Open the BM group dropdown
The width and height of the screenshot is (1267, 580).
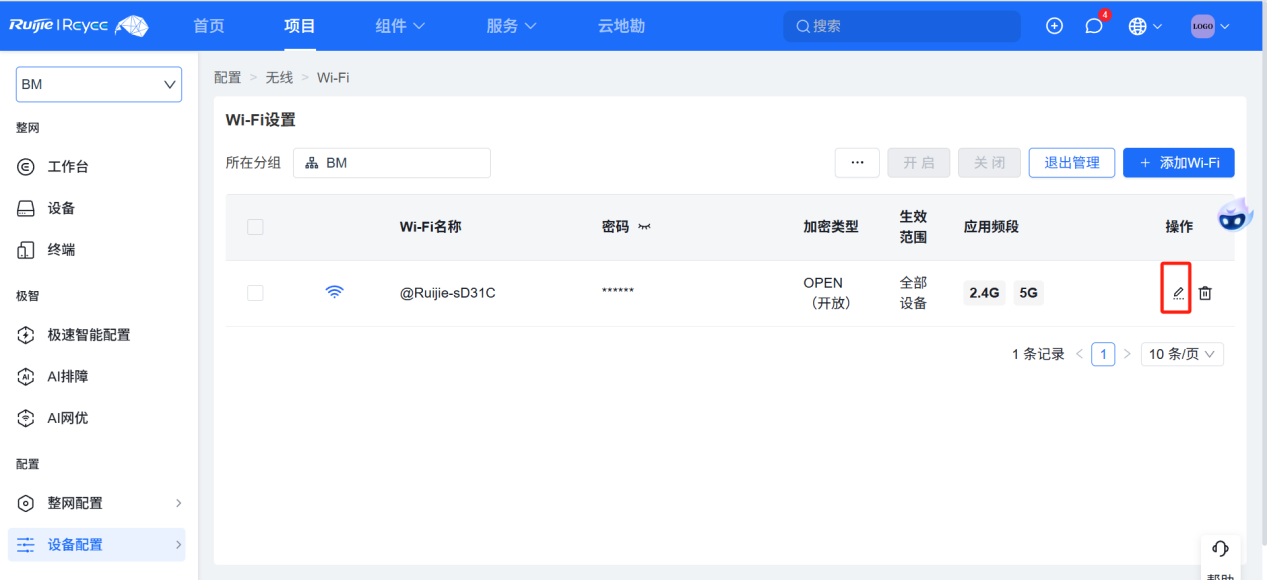[x=98, y=84]
